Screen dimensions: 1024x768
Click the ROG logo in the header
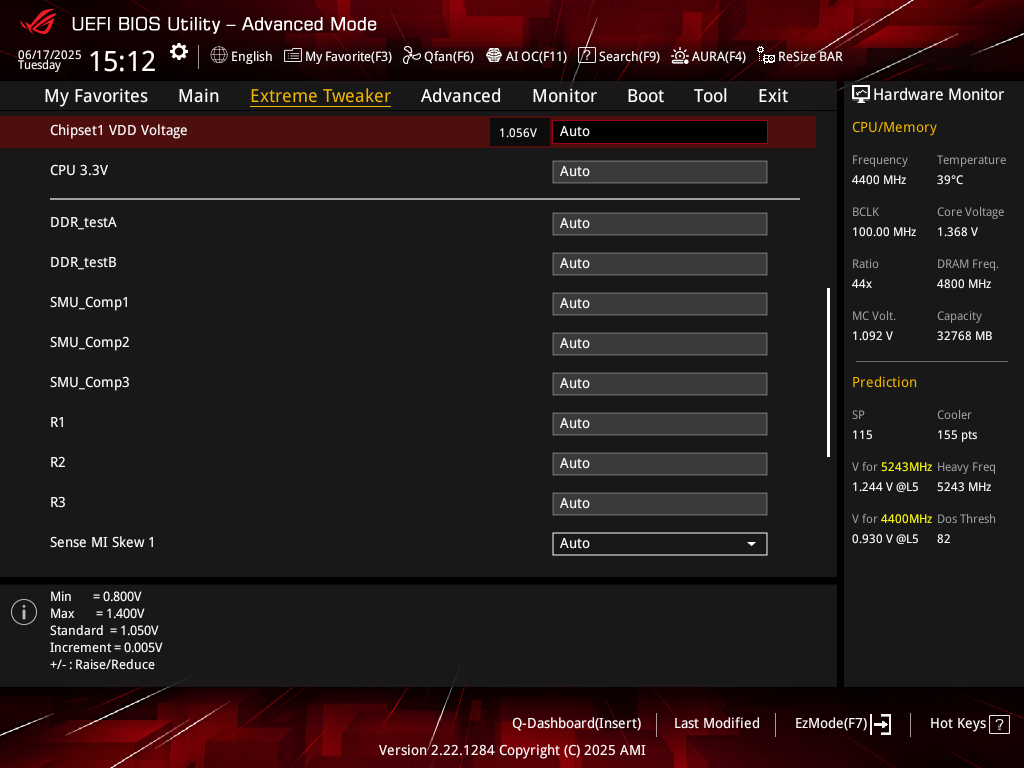click(x=38, y=23)
